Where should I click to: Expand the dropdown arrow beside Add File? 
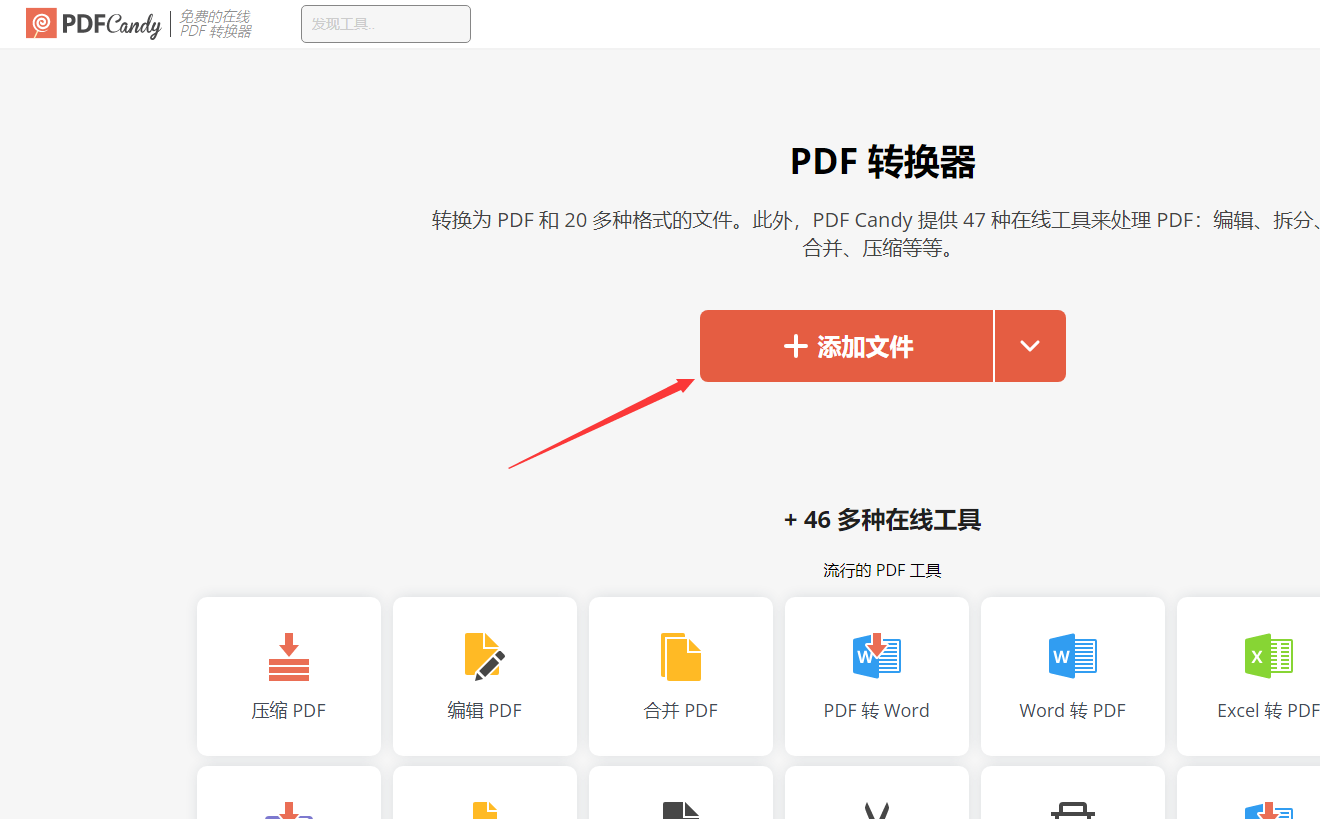click(x=1030, y=346)
